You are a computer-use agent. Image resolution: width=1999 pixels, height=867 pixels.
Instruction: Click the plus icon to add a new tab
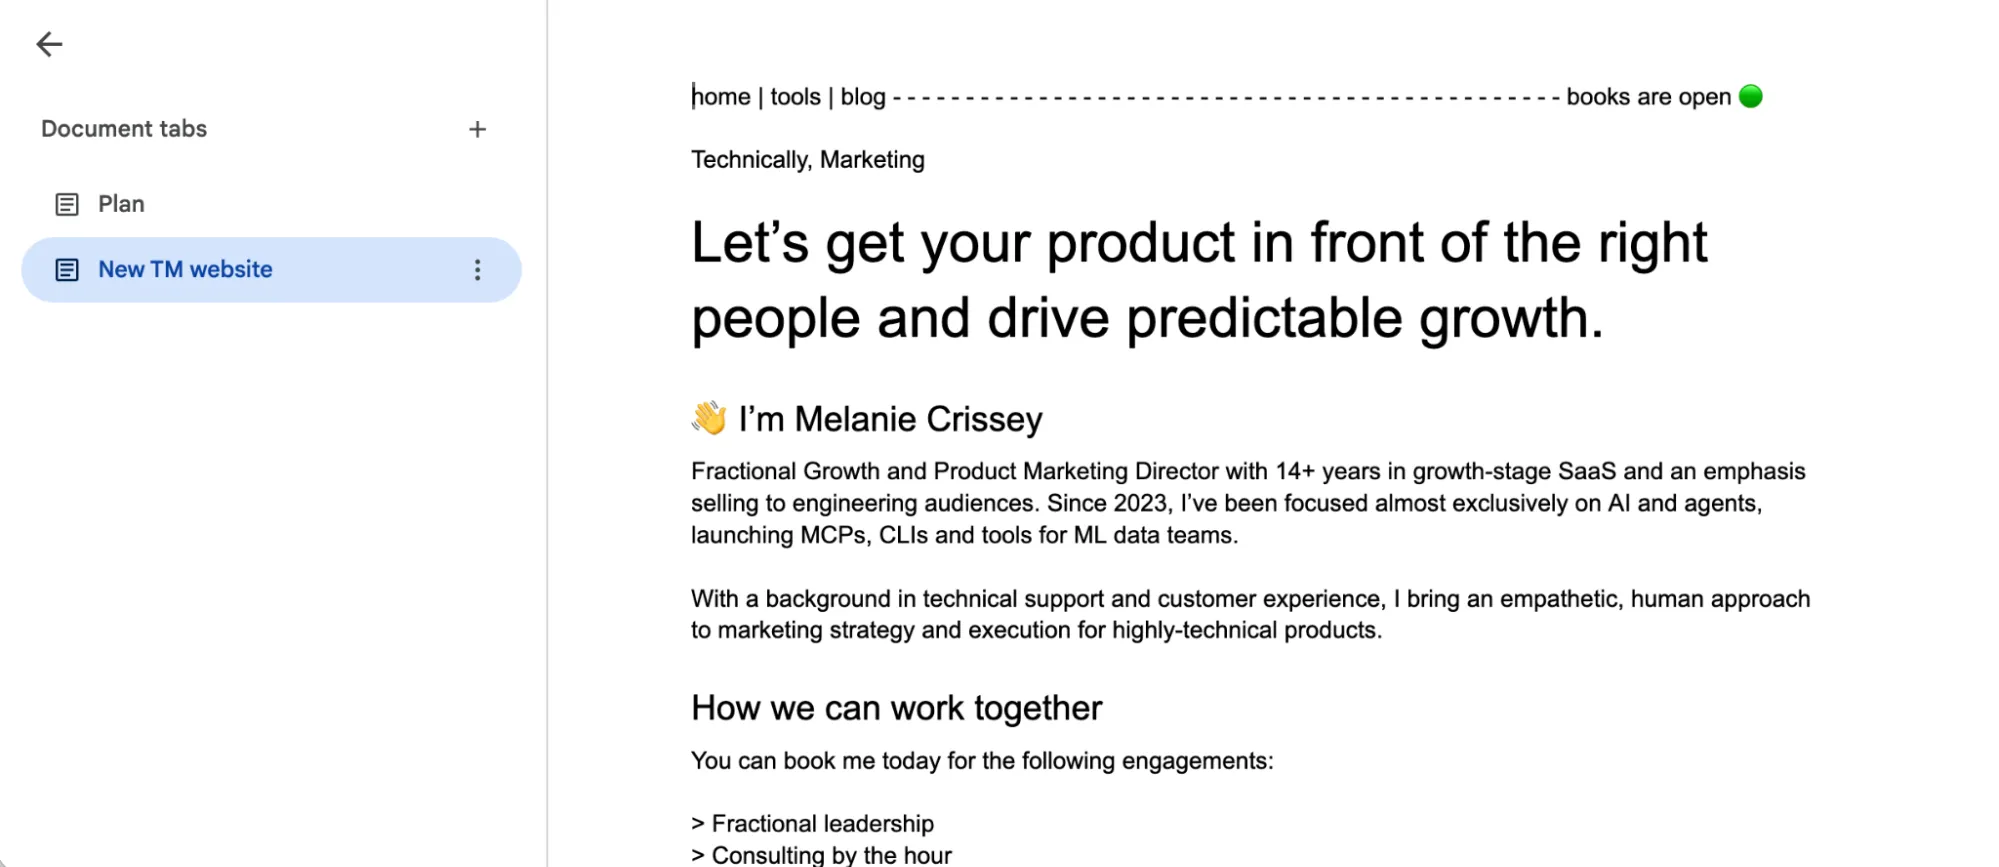[478, 128]
